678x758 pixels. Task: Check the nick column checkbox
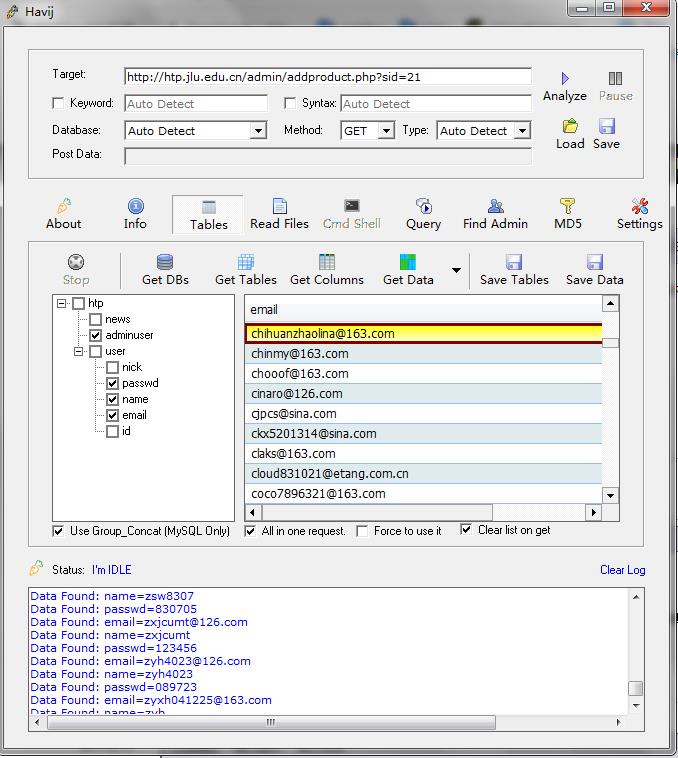[113, 367]
